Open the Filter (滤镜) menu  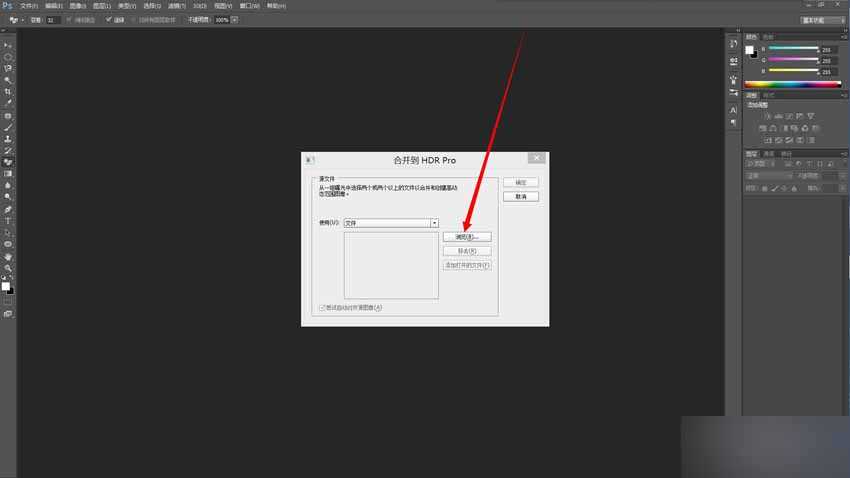click(177, 6)
